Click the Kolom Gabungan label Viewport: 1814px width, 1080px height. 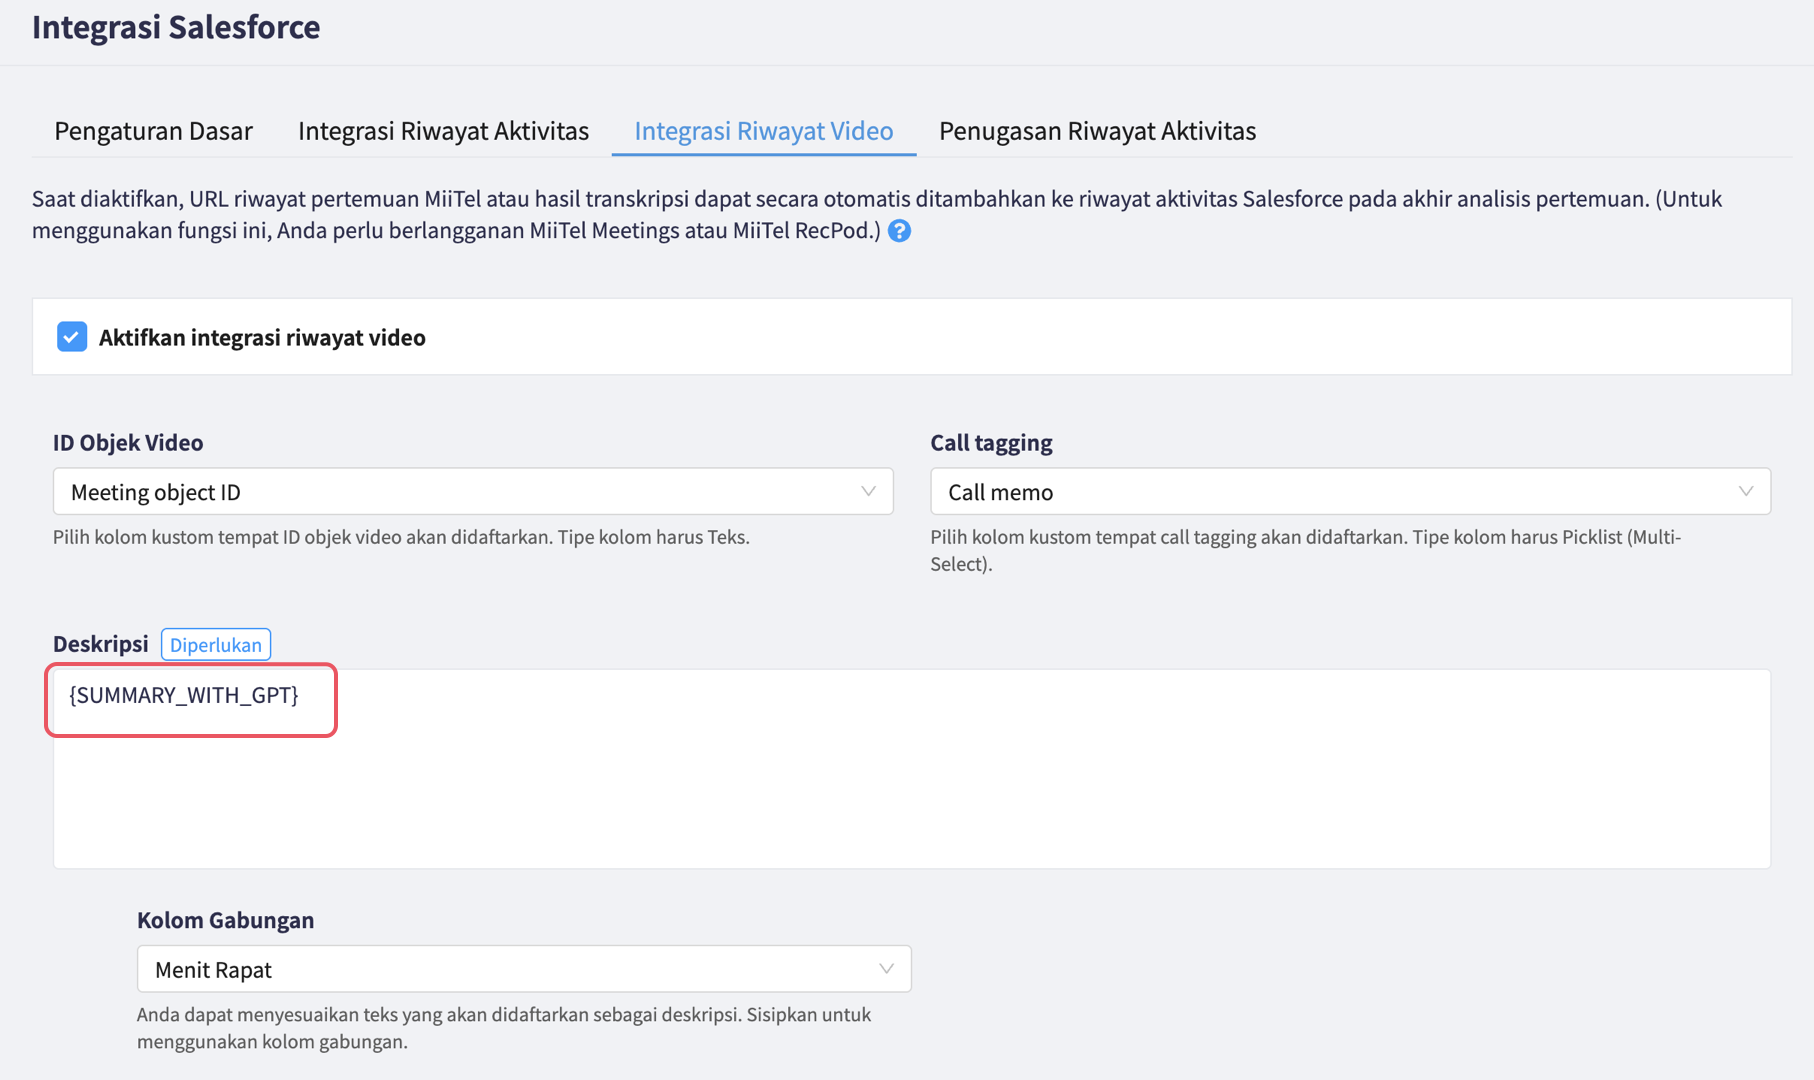(x=225, y=920)
